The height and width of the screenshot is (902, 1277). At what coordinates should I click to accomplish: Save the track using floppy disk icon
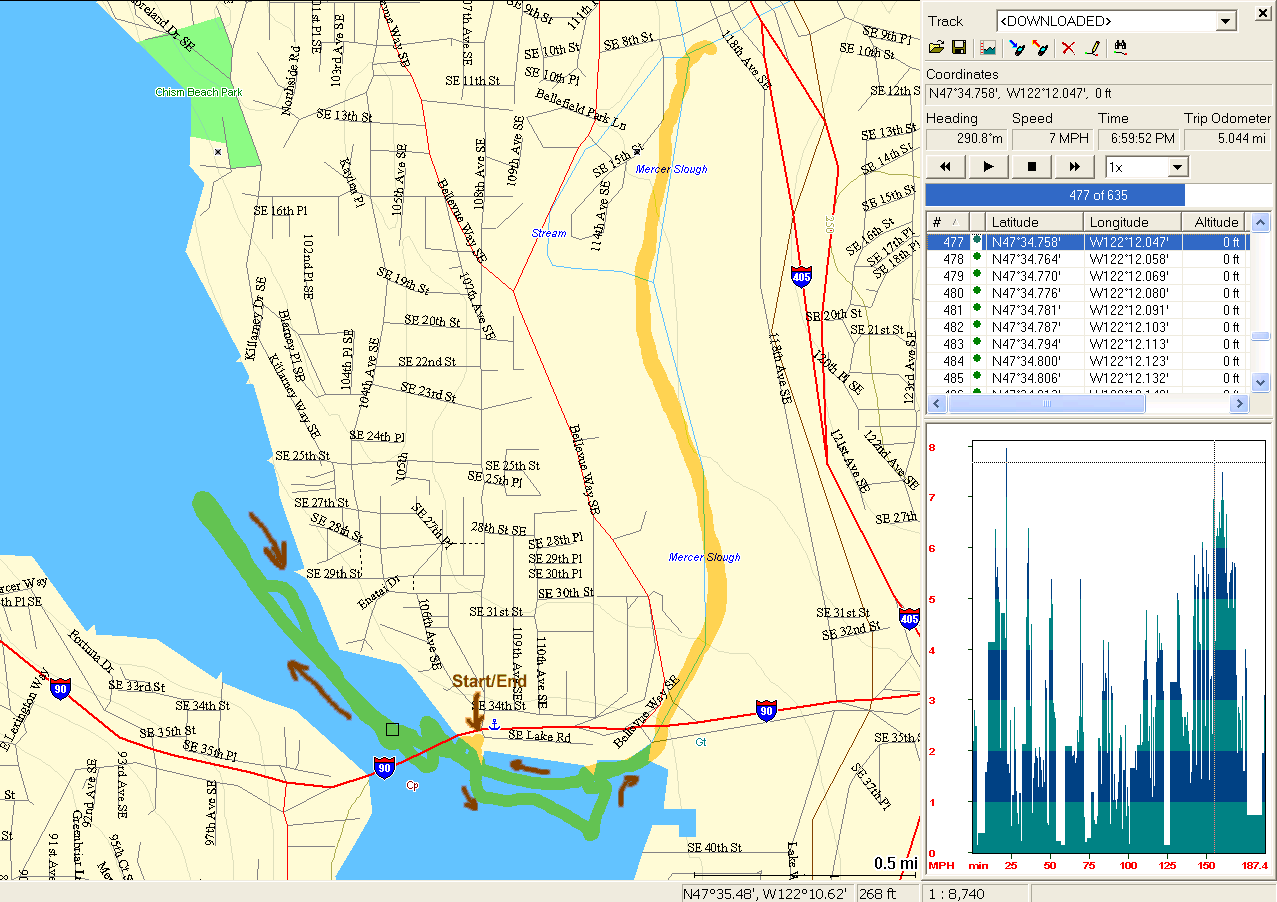[x=958, y=47]
